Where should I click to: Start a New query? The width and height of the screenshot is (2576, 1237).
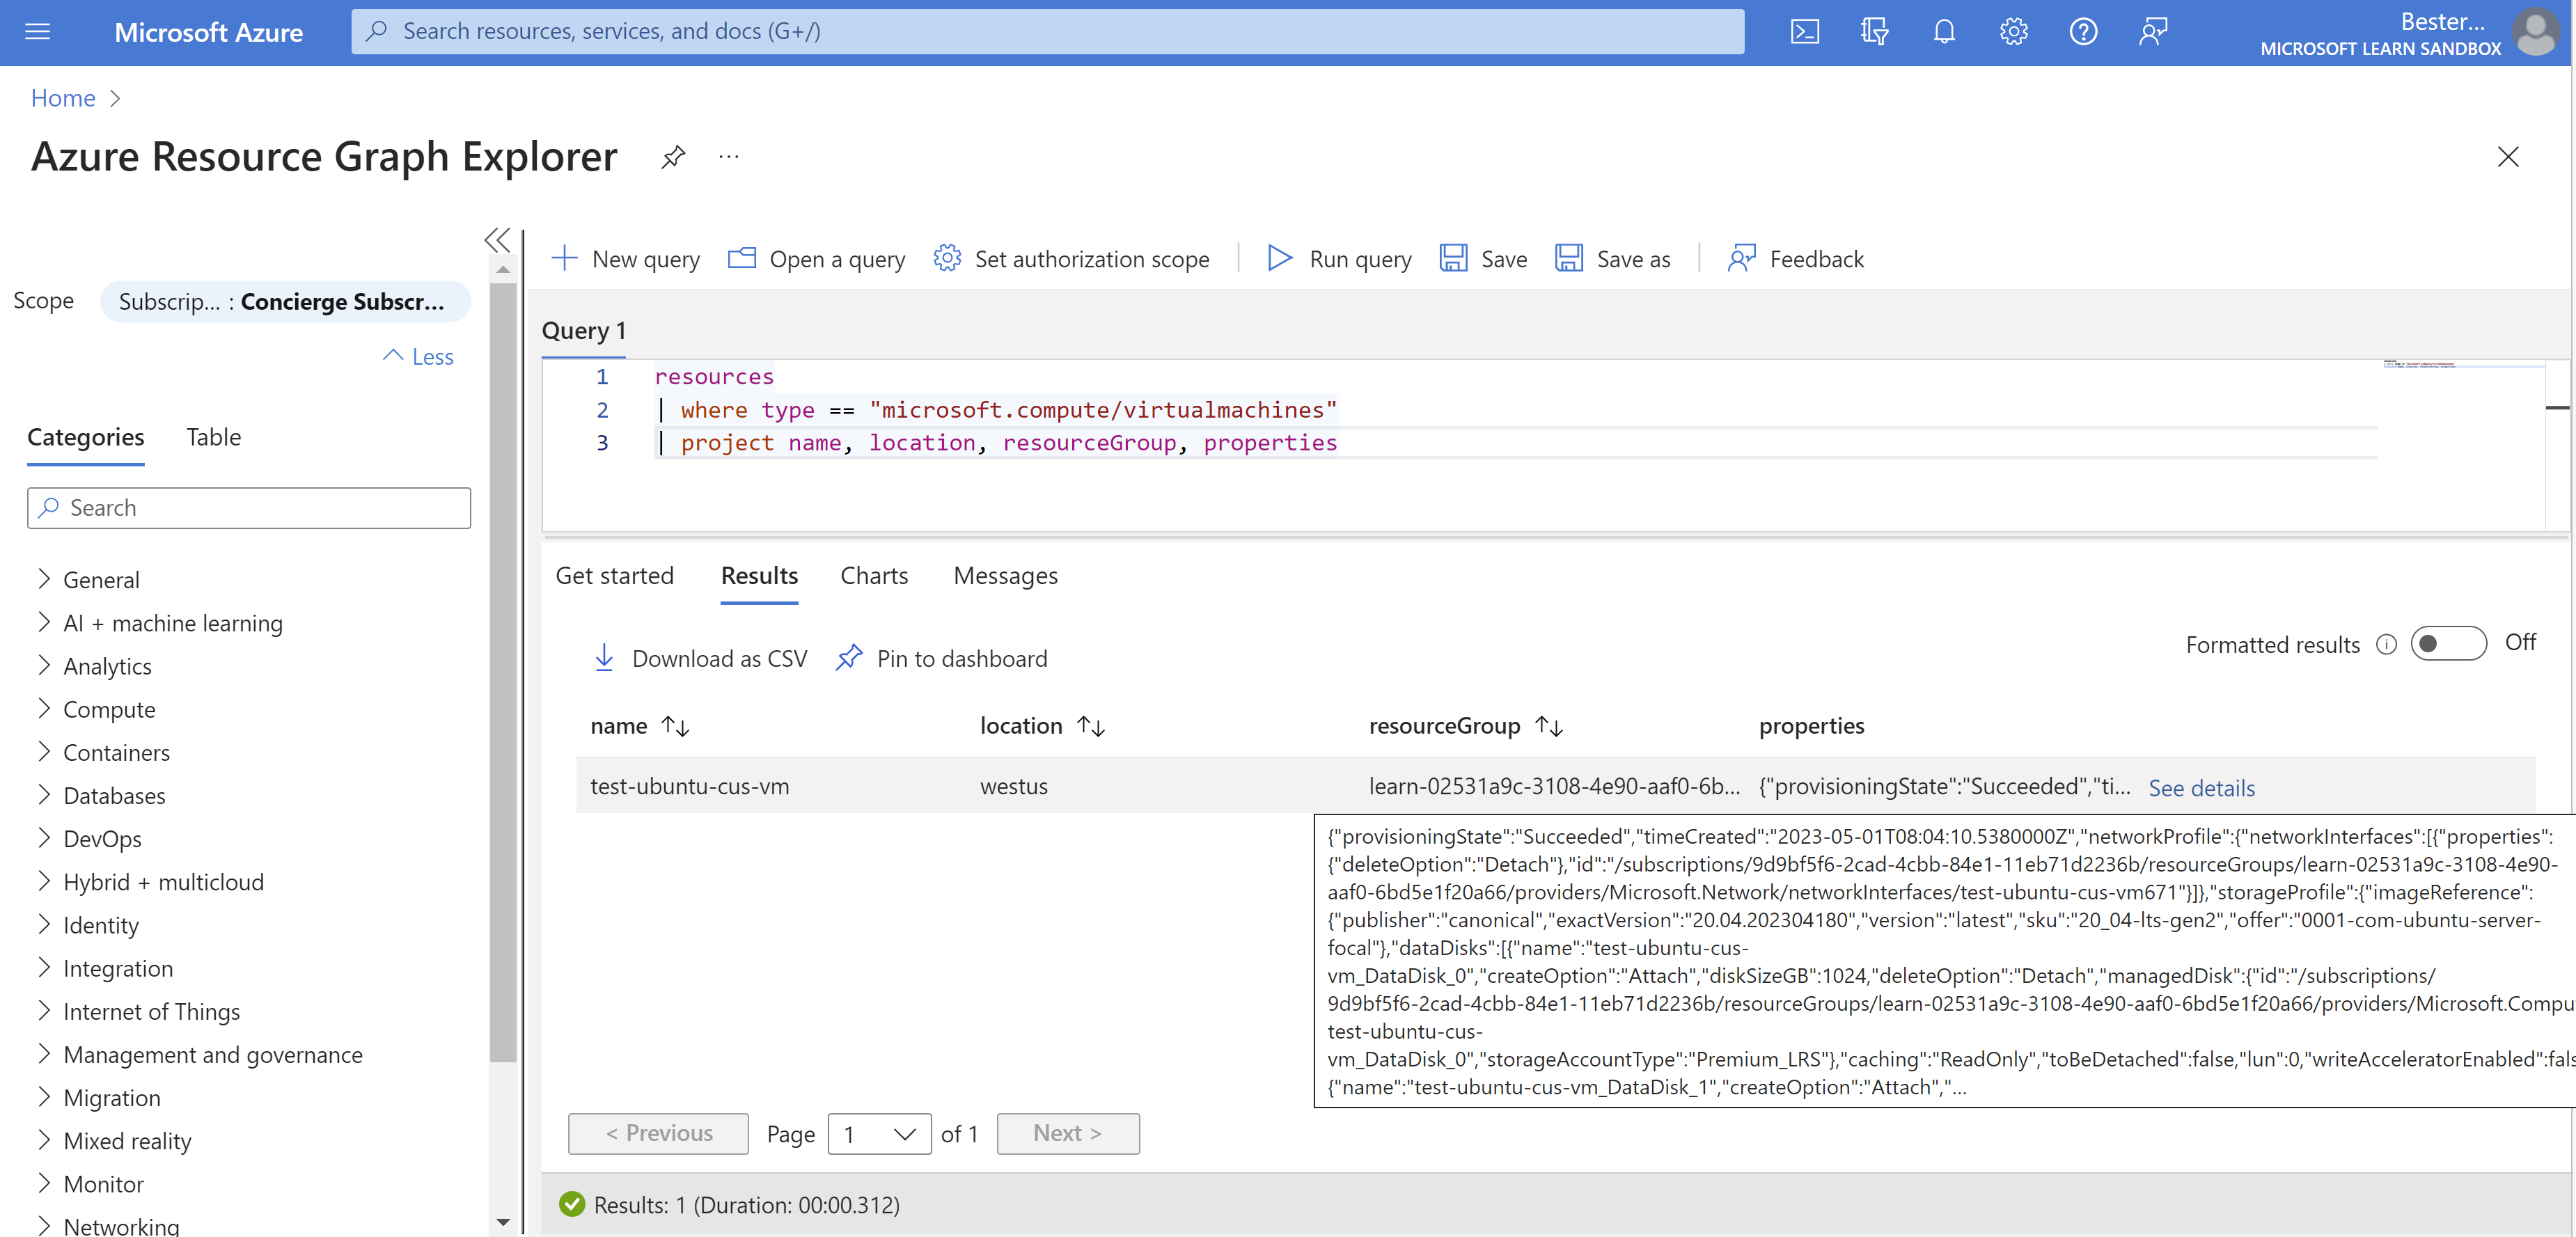[625, 259]
